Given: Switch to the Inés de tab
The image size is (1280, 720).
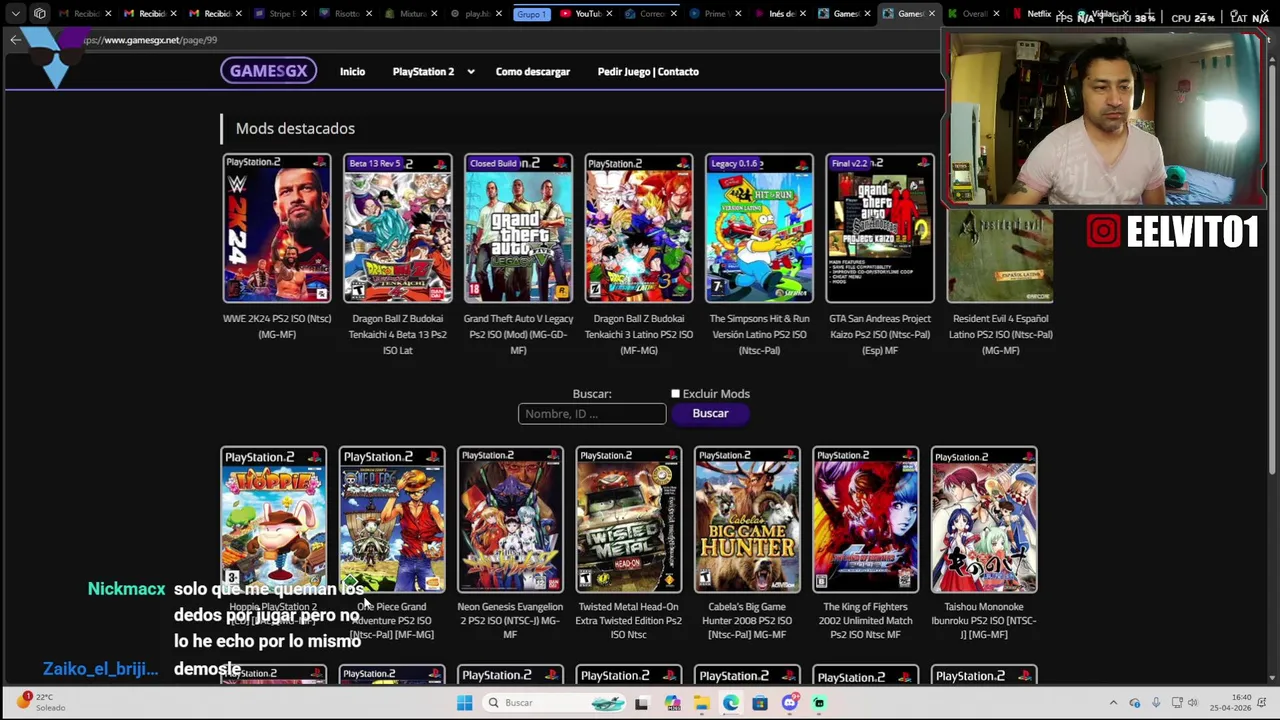Looking at the screenshot, I should (781, 14).
